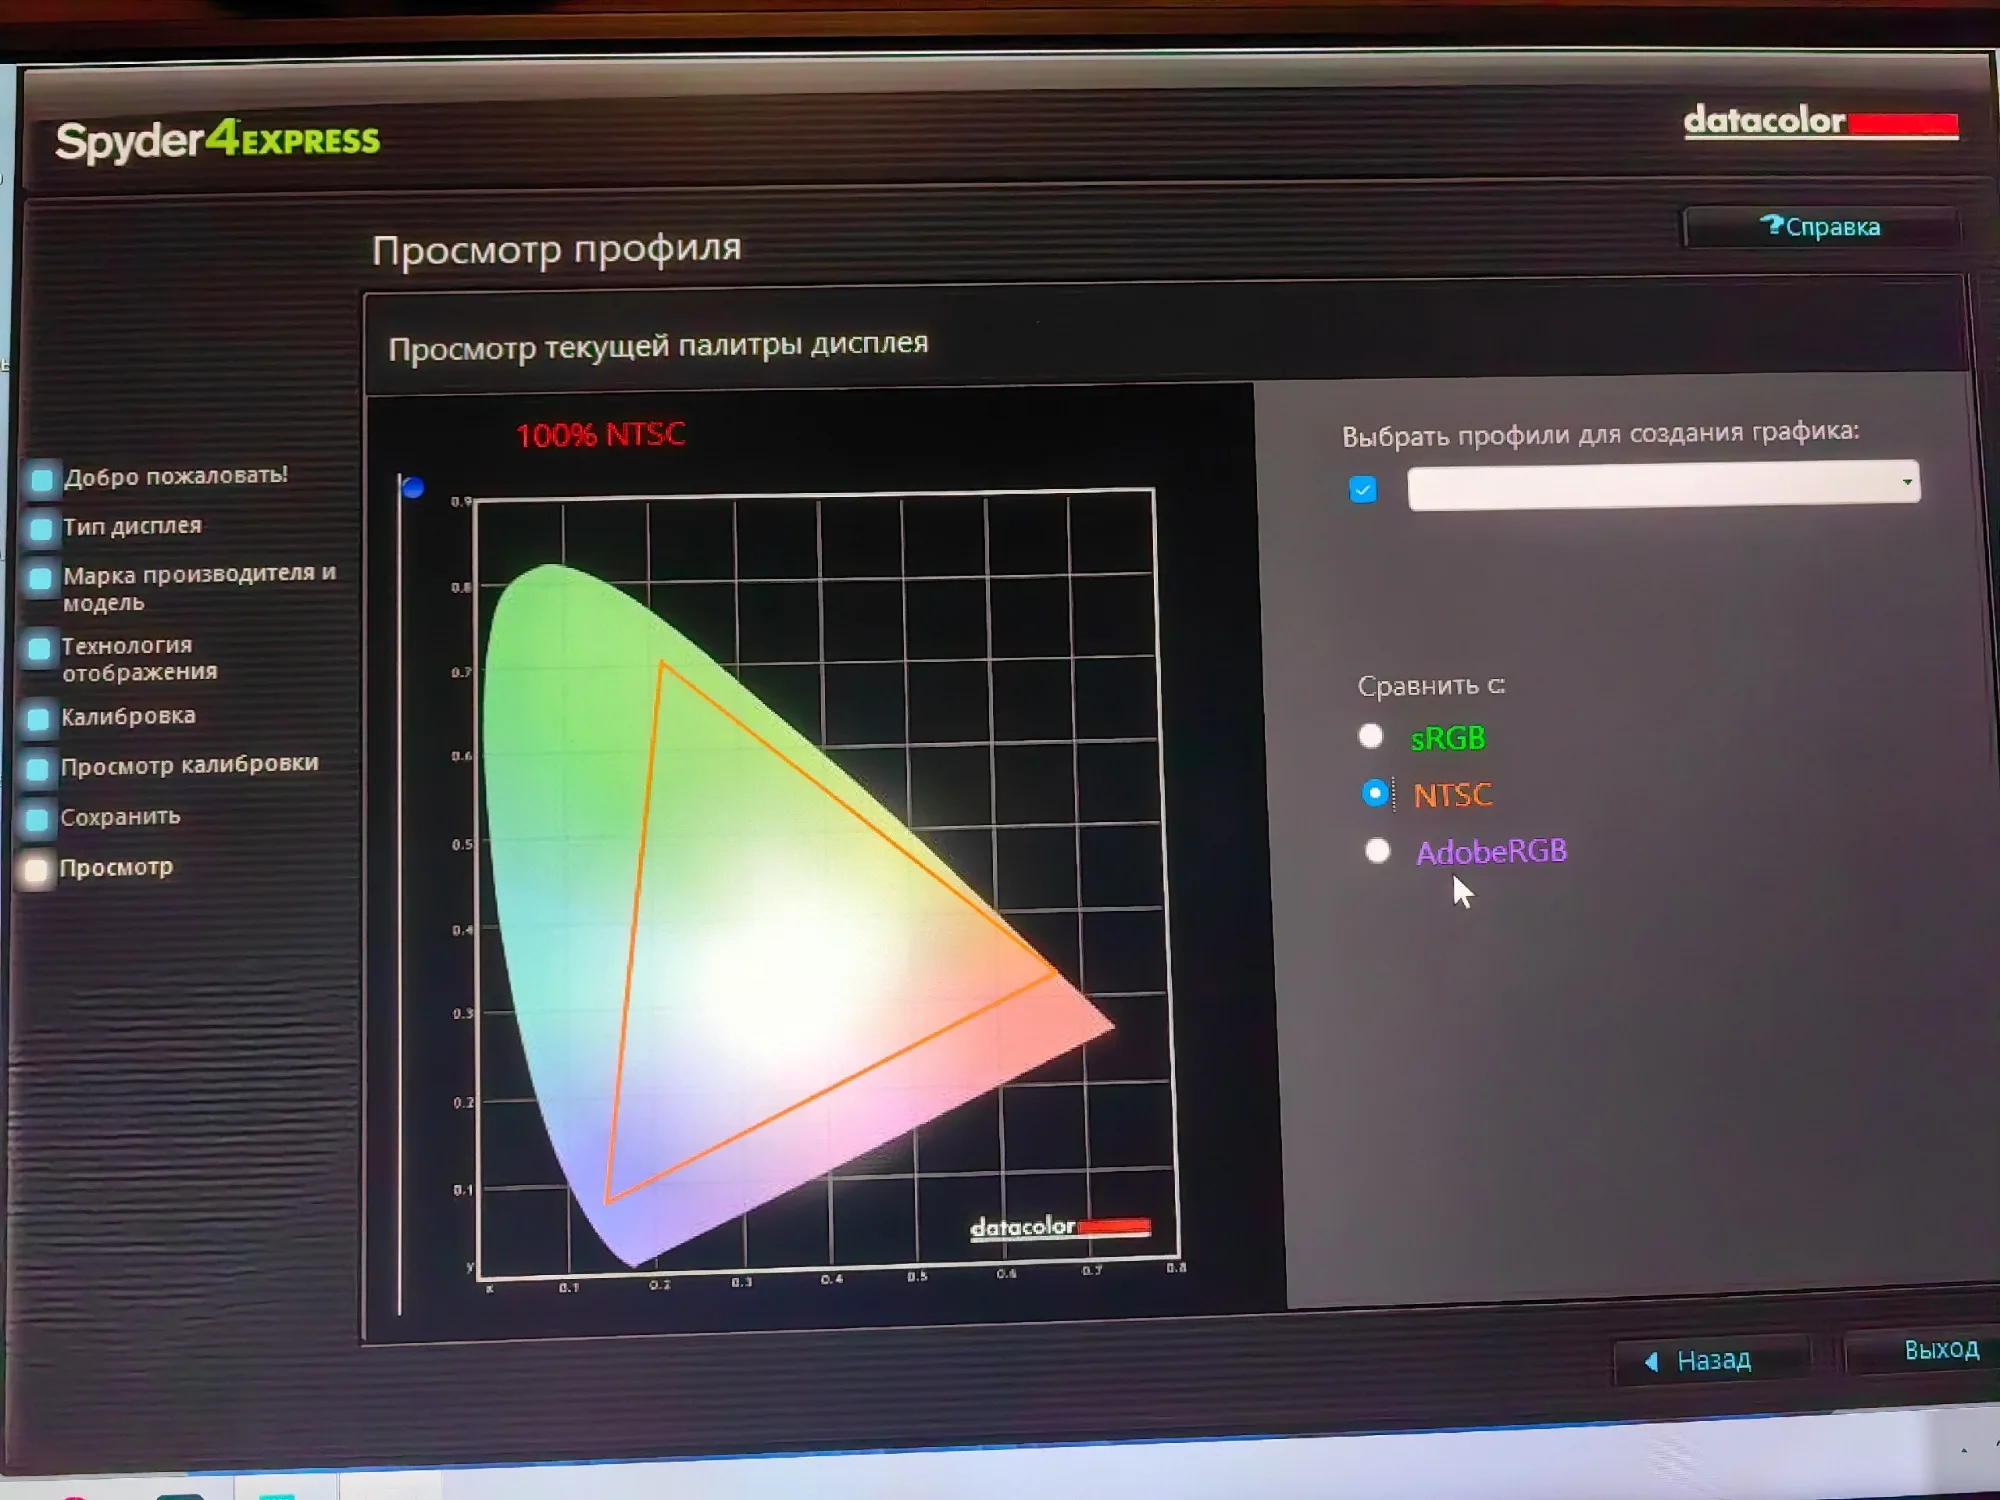Open Марка производителя и модель step
Screen dimensions: 2000x1500
(198, 587)
